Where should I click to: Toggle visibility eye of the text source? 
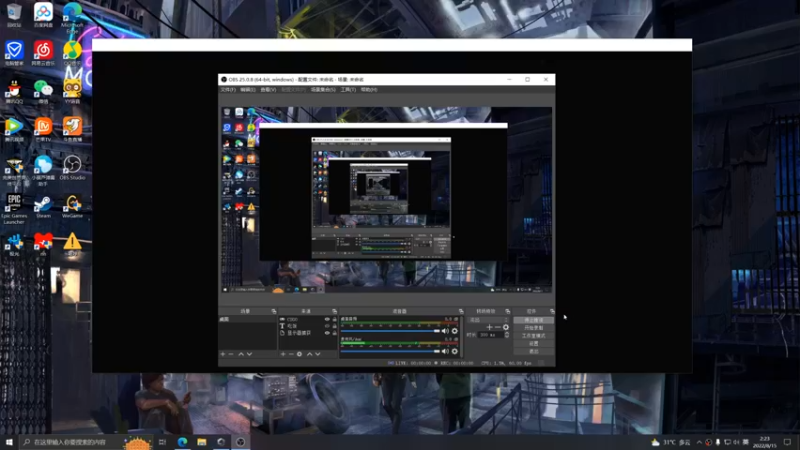pyautogui.click(x=327, y=326)
